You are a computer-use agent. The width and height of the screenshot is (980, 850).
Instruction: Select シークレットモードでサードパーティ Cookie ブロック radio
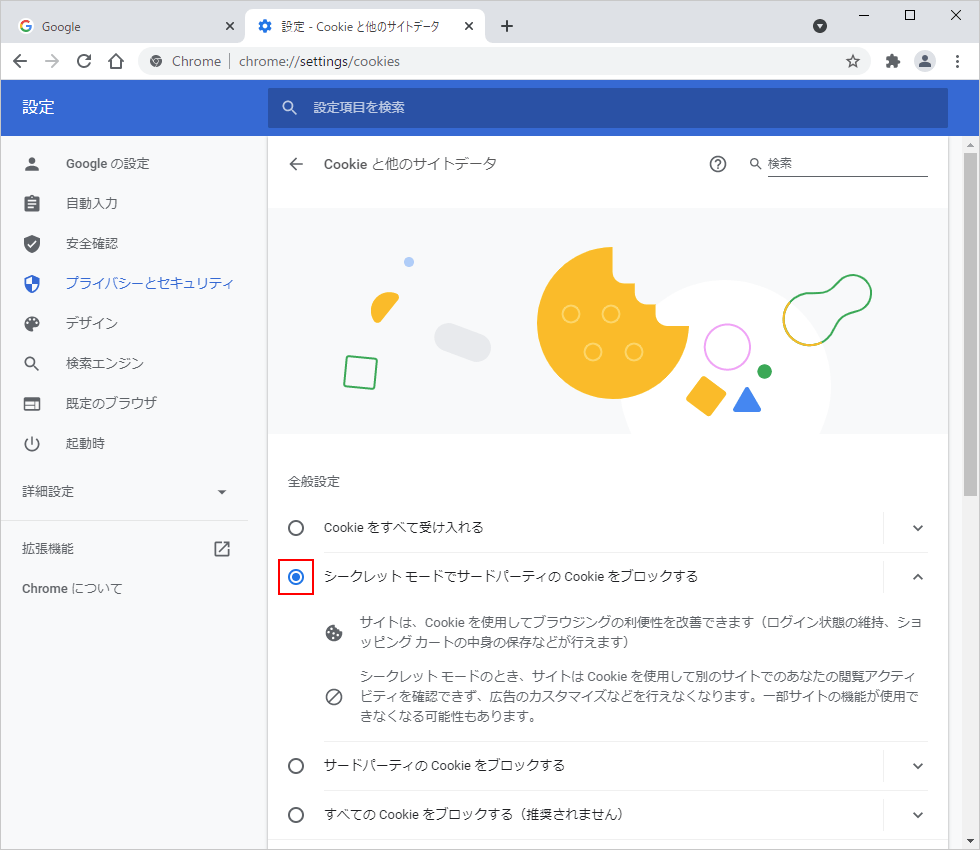296,577
